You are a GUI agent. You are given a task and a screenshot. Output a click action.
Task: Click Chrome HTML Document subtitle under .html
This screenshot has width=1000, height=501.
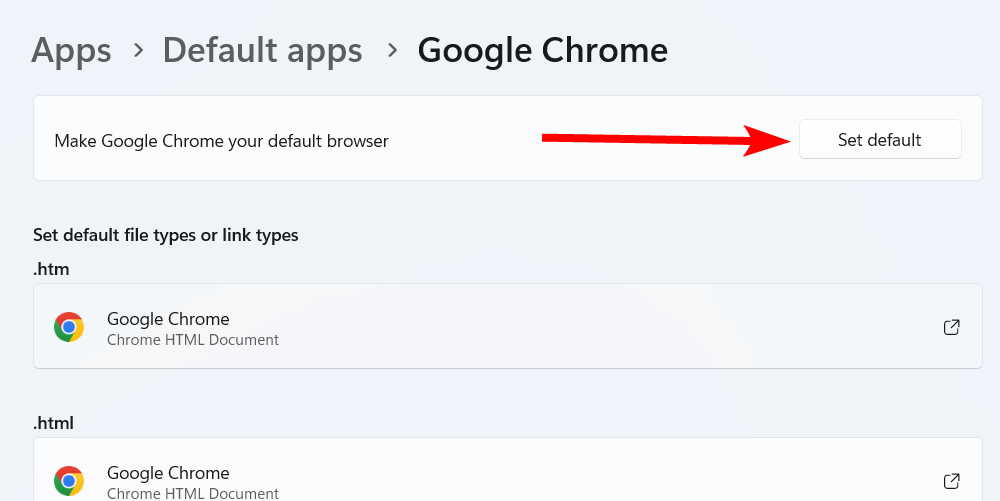pos(192,493)
